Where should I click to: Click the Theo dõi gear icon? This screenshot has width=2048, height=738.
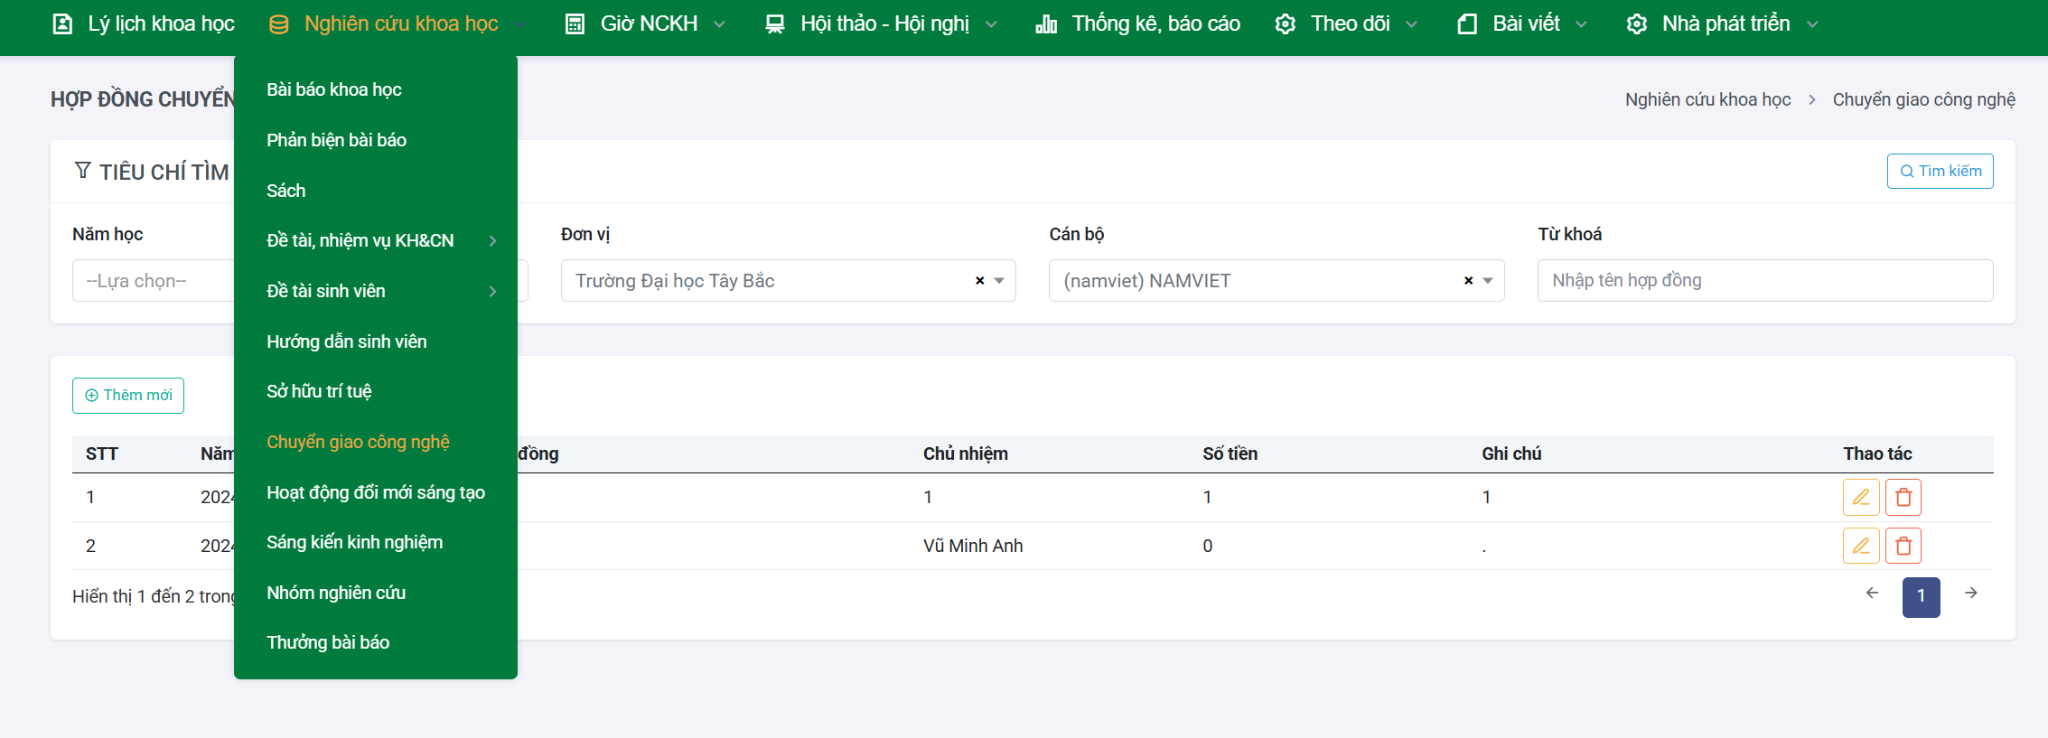1285,24
